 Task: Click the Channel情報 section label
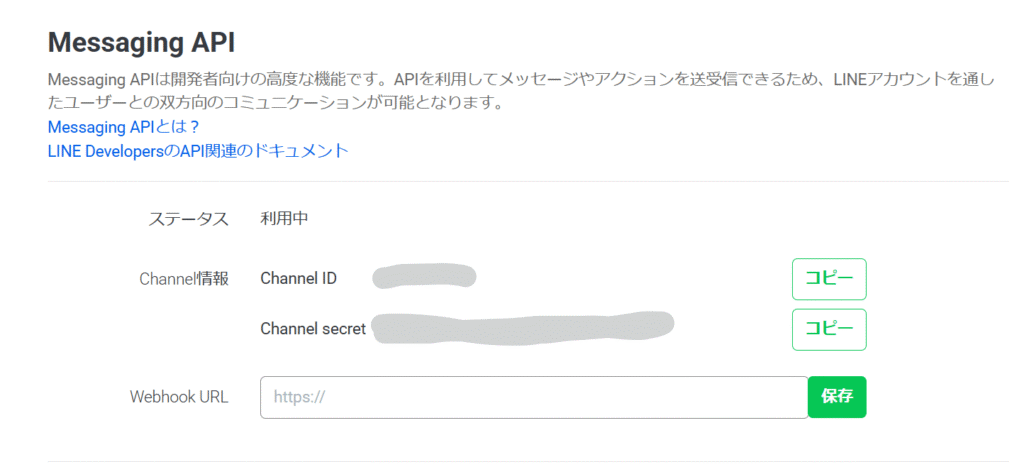click(x=184, y=279)
